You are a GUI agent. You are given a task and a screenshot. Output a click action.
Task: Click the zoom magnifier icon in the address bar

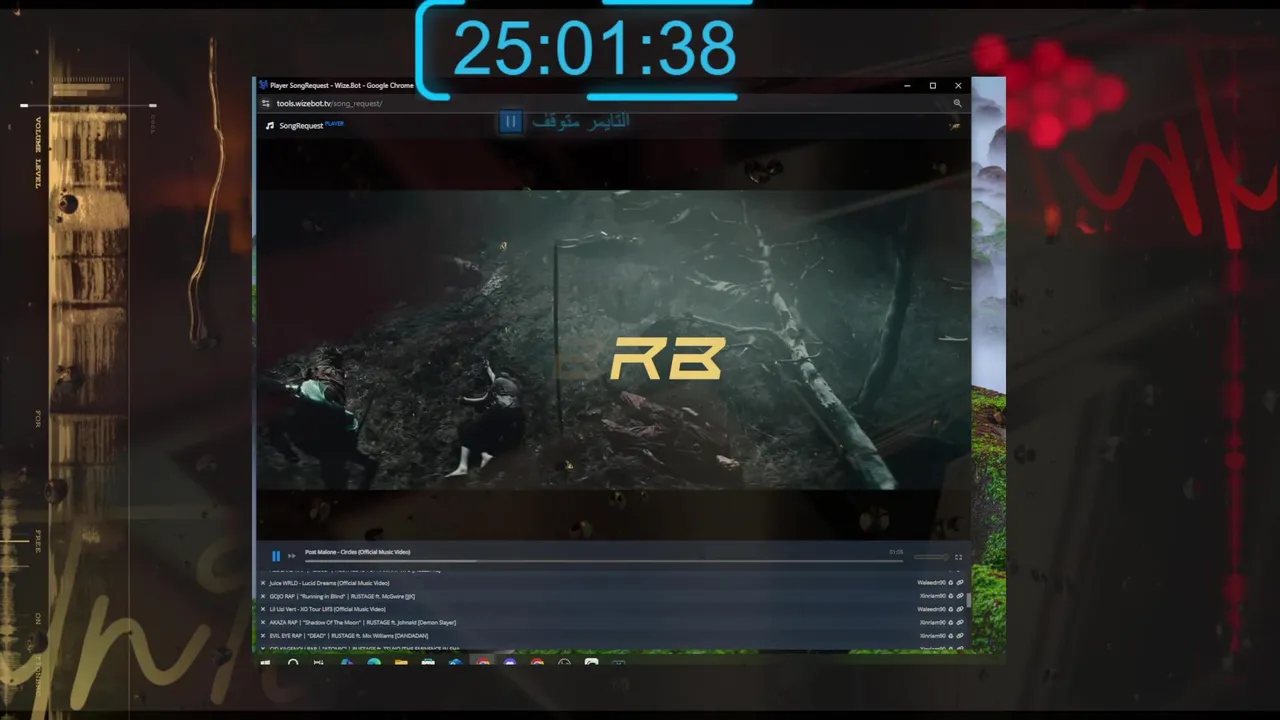tap(957, 103)
